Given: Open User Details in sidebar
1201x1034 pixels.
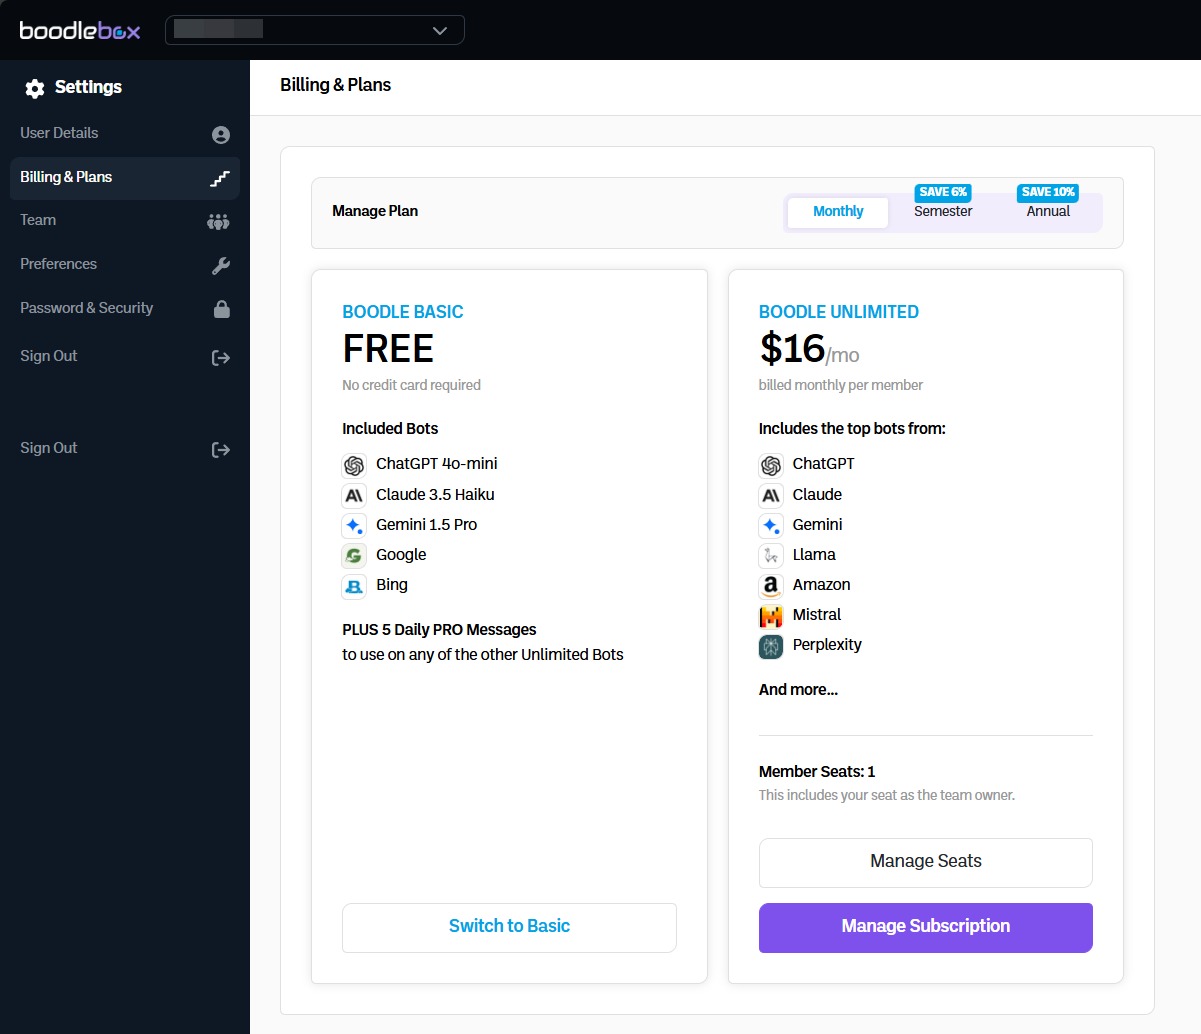Looking at the screenshot, I should (x=60, y=133).
